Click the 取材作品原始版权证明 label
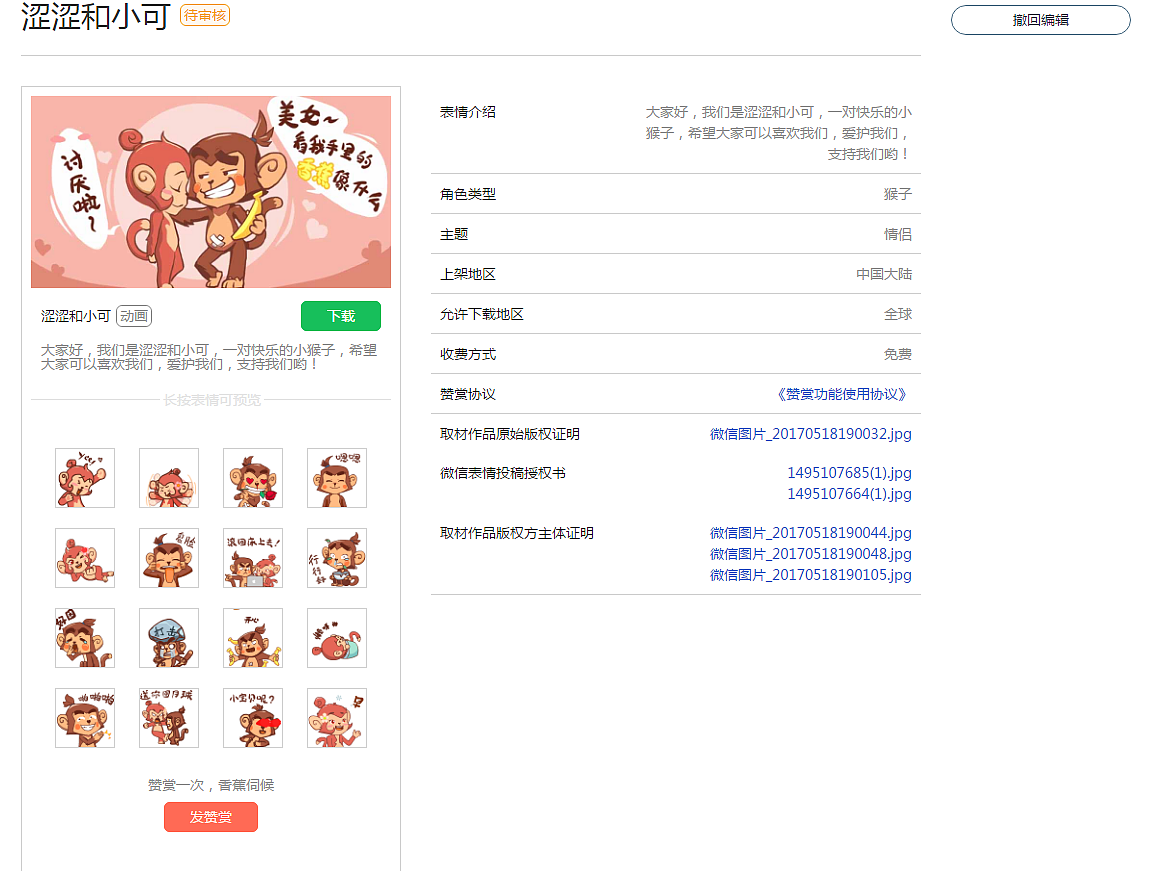The image size is (1175, 871). (x=510, y=434)
